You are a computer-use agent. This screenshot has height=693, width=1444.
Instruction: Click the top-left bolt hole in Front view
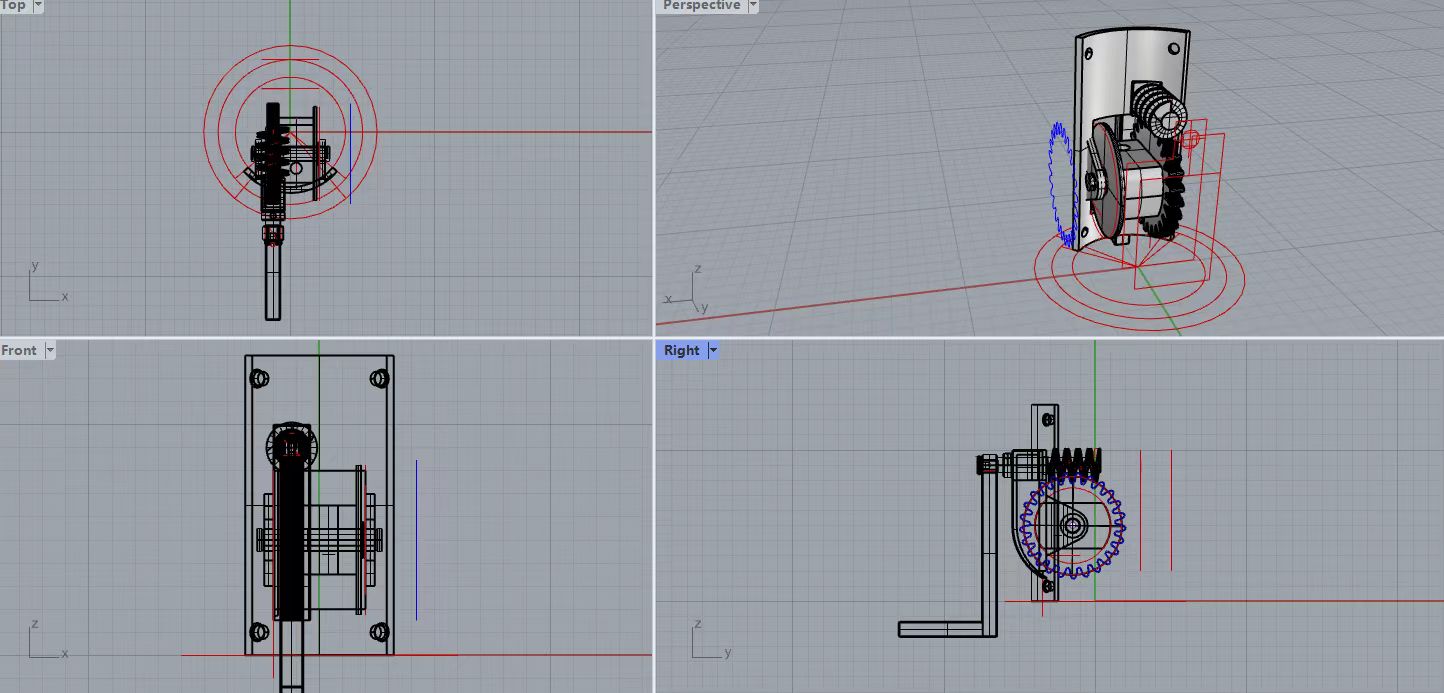259,378
